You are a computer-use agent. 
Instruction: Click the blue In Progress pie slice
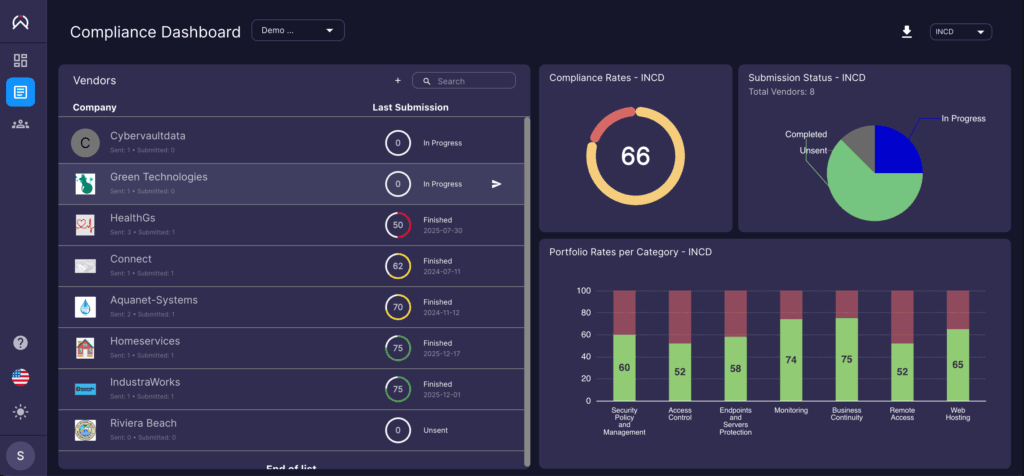click(897, 151)
